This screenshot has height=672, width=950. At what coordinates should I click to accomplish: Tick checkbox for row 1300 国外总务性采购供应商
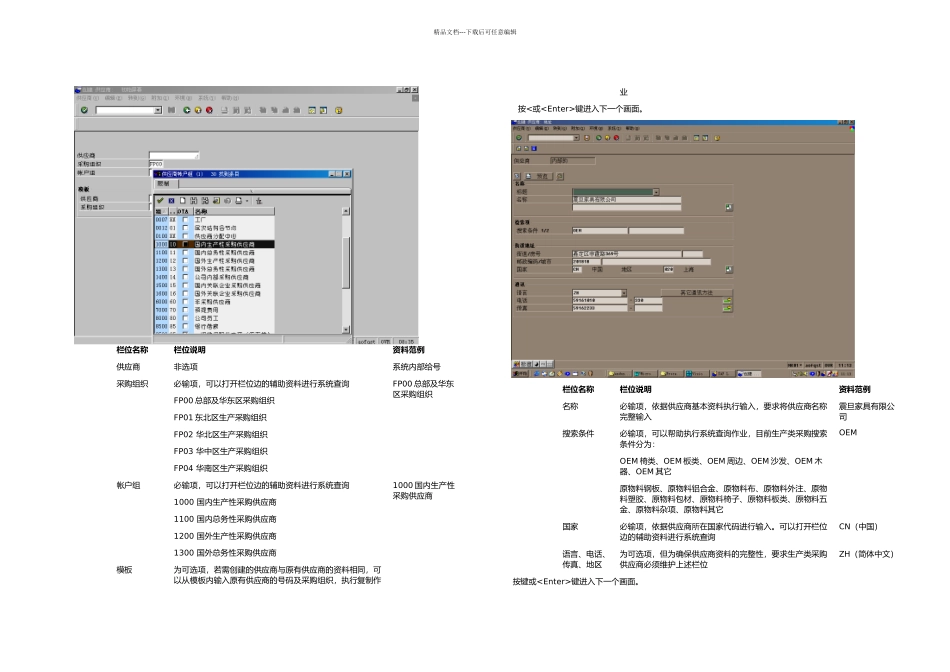pyautogui.click(x=185, y=269)
